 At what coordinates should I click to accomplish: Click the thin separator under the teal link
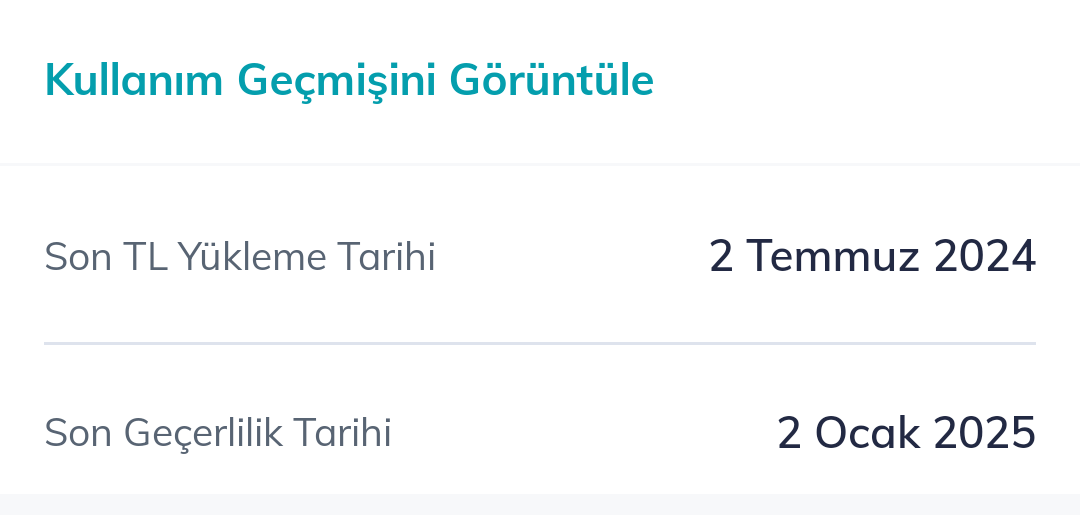540,165
